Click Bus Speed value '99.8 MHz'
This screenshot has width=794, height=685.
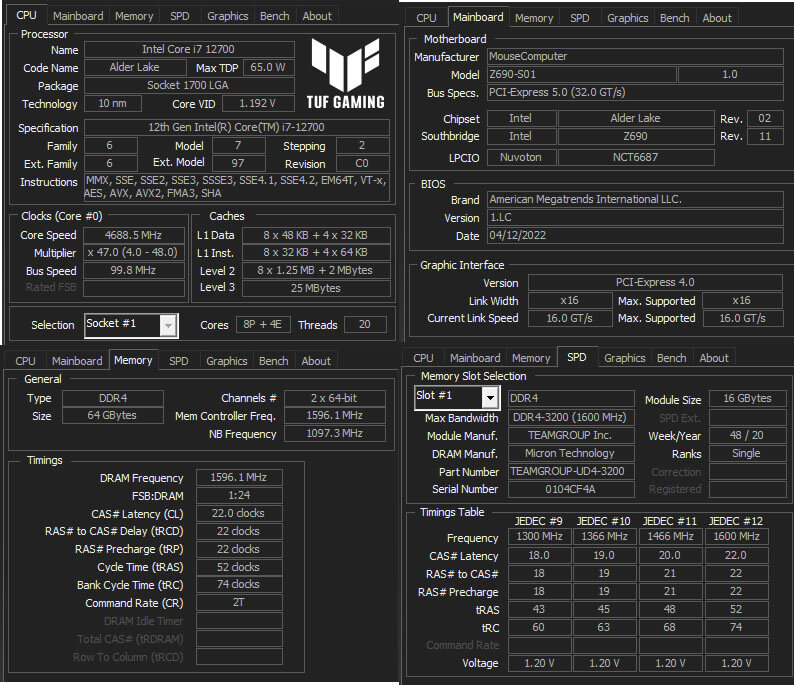tap(134, 270)
